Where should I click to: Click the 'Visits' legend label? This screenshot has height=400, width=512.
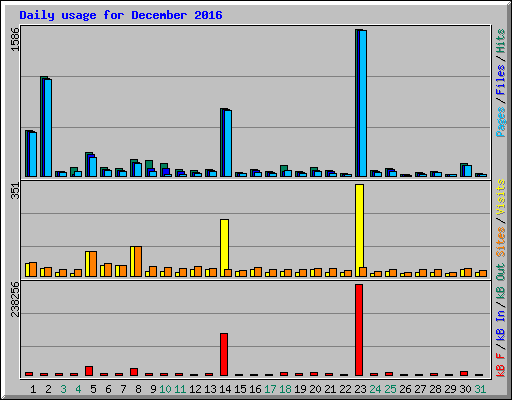[501, 197]
